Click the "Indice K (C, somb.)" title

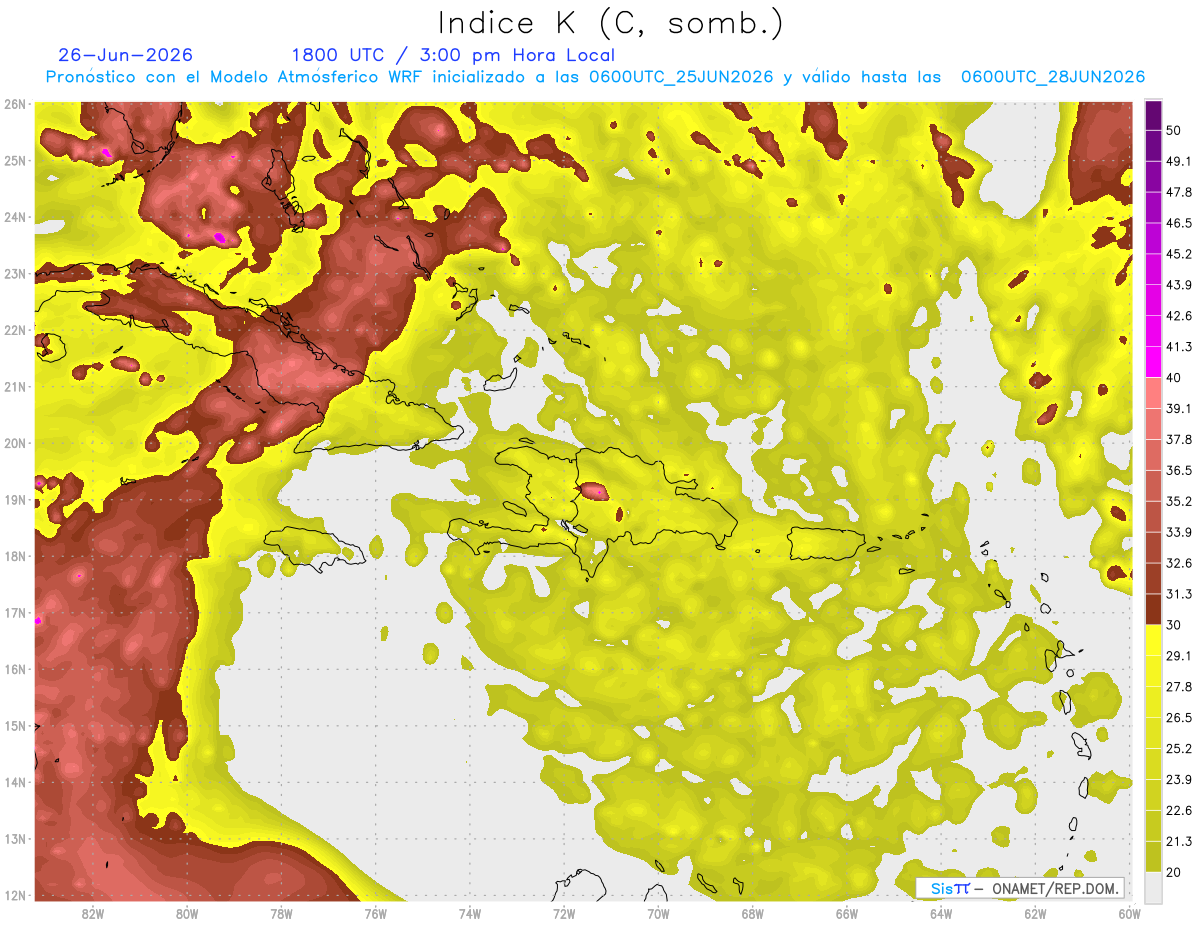[610, 23]
